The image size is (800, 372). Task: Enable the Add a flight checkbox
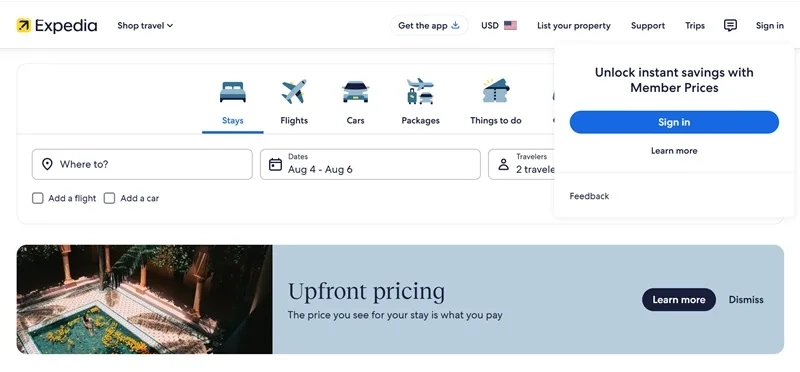click(x=38, y=198)
